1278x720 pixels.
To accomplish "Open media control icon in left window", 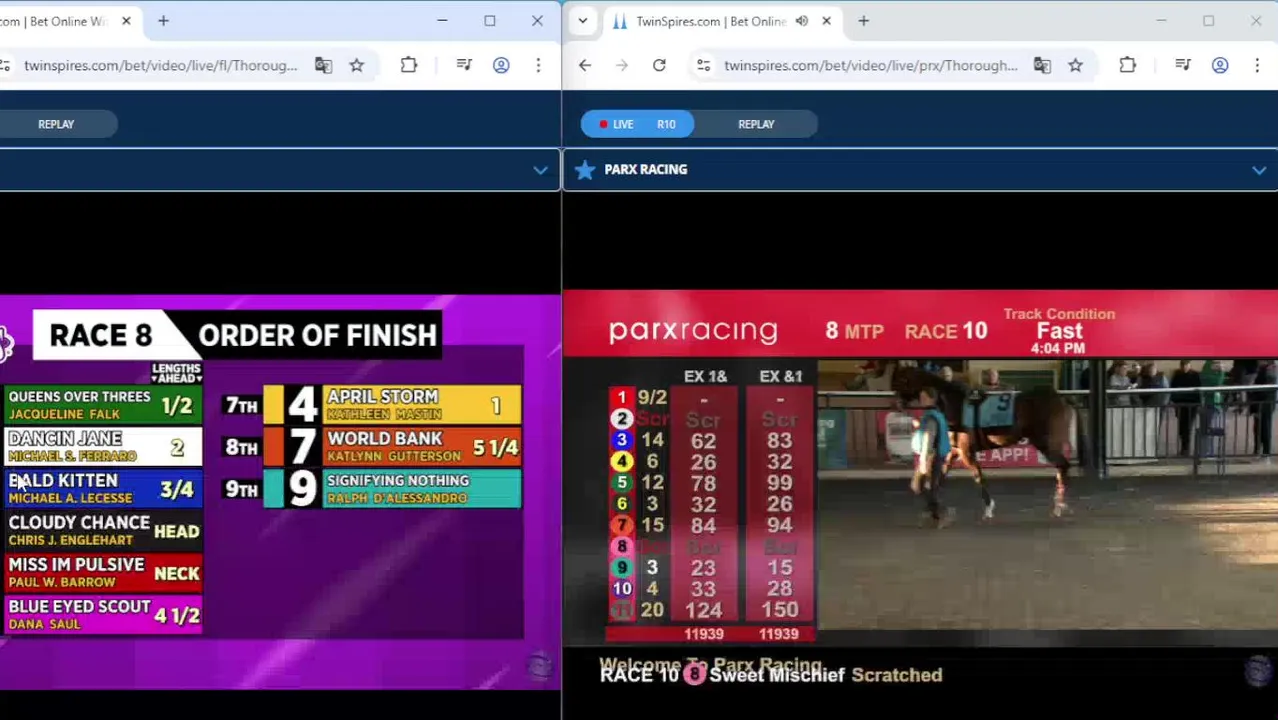I will click(x=464, y=65).
